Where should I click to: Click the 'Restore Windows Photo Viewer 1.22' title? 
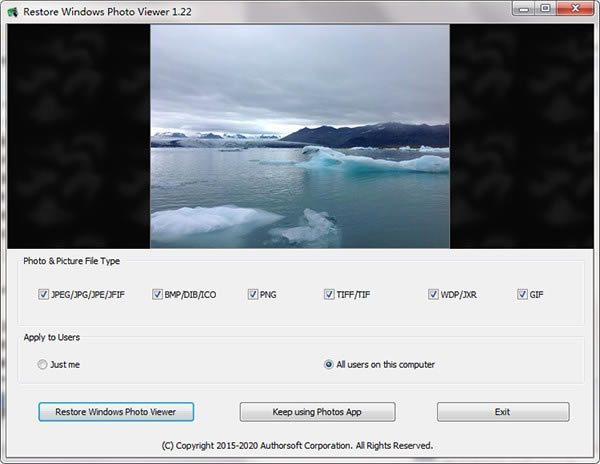(107, 12)
